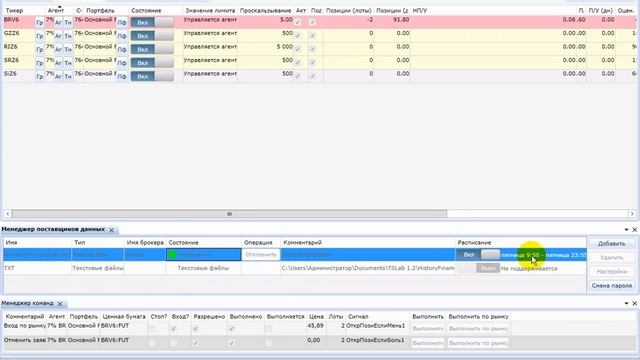The height and width of the screenshot is (360, 640).
Task: Click the Пф button in SRZ6 row
Action: click(x=122, y=63)
